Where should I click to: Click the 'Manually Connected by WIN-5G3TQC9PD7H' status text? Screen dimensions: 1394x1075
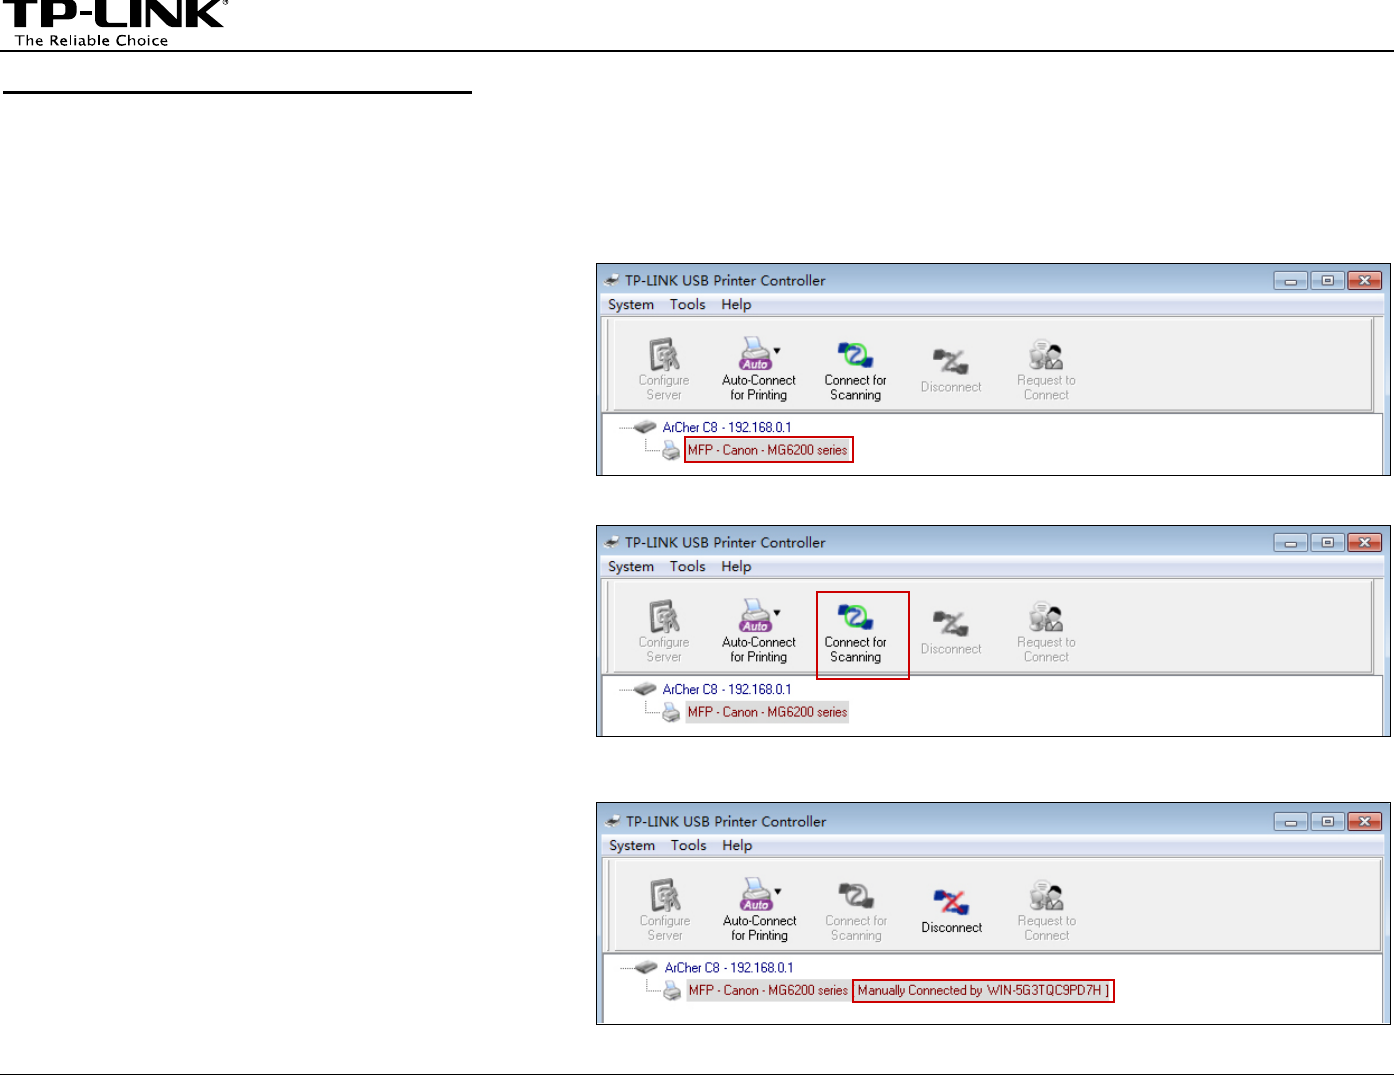pos(983,990)
